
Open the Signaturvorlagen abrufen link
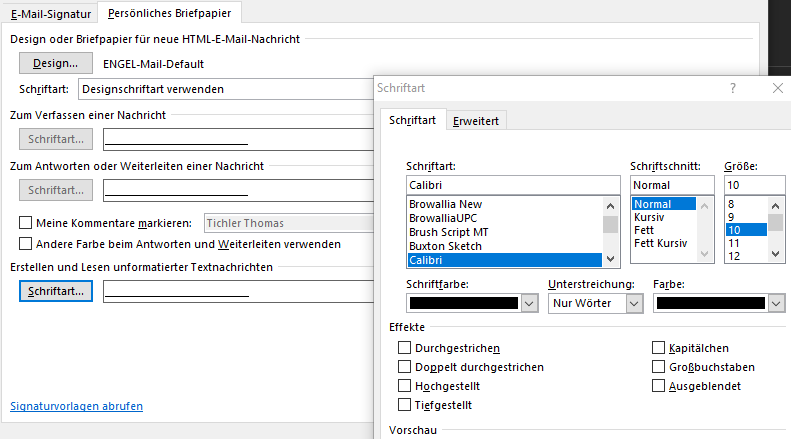pos(76,407)
